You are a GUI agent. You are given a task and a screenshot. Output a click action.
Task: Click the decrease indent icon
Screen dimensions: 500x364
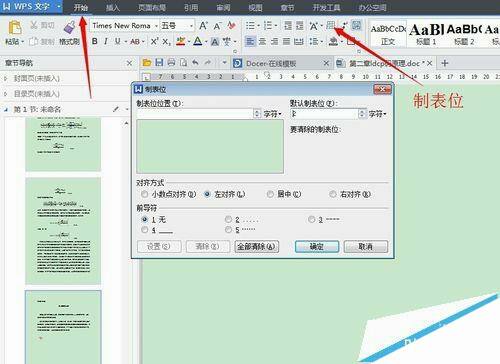[x=288, y=26]
